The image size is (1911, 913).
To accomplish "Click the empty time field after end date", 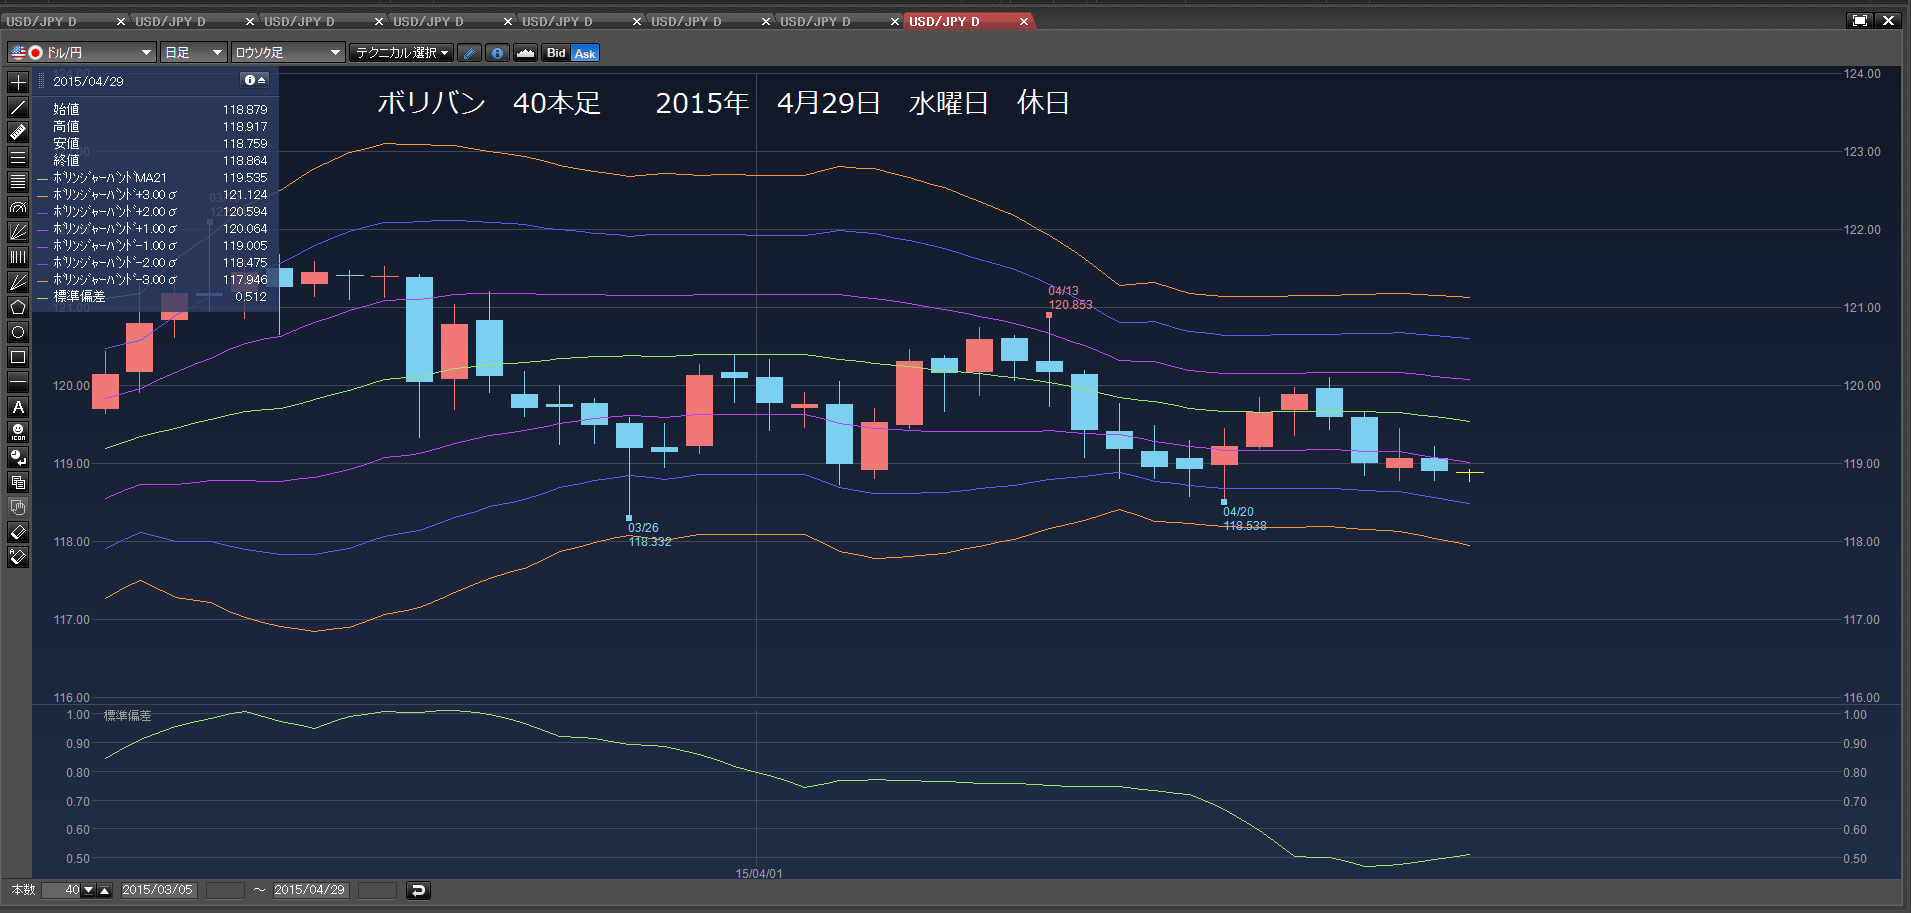I will coord(377,890).
